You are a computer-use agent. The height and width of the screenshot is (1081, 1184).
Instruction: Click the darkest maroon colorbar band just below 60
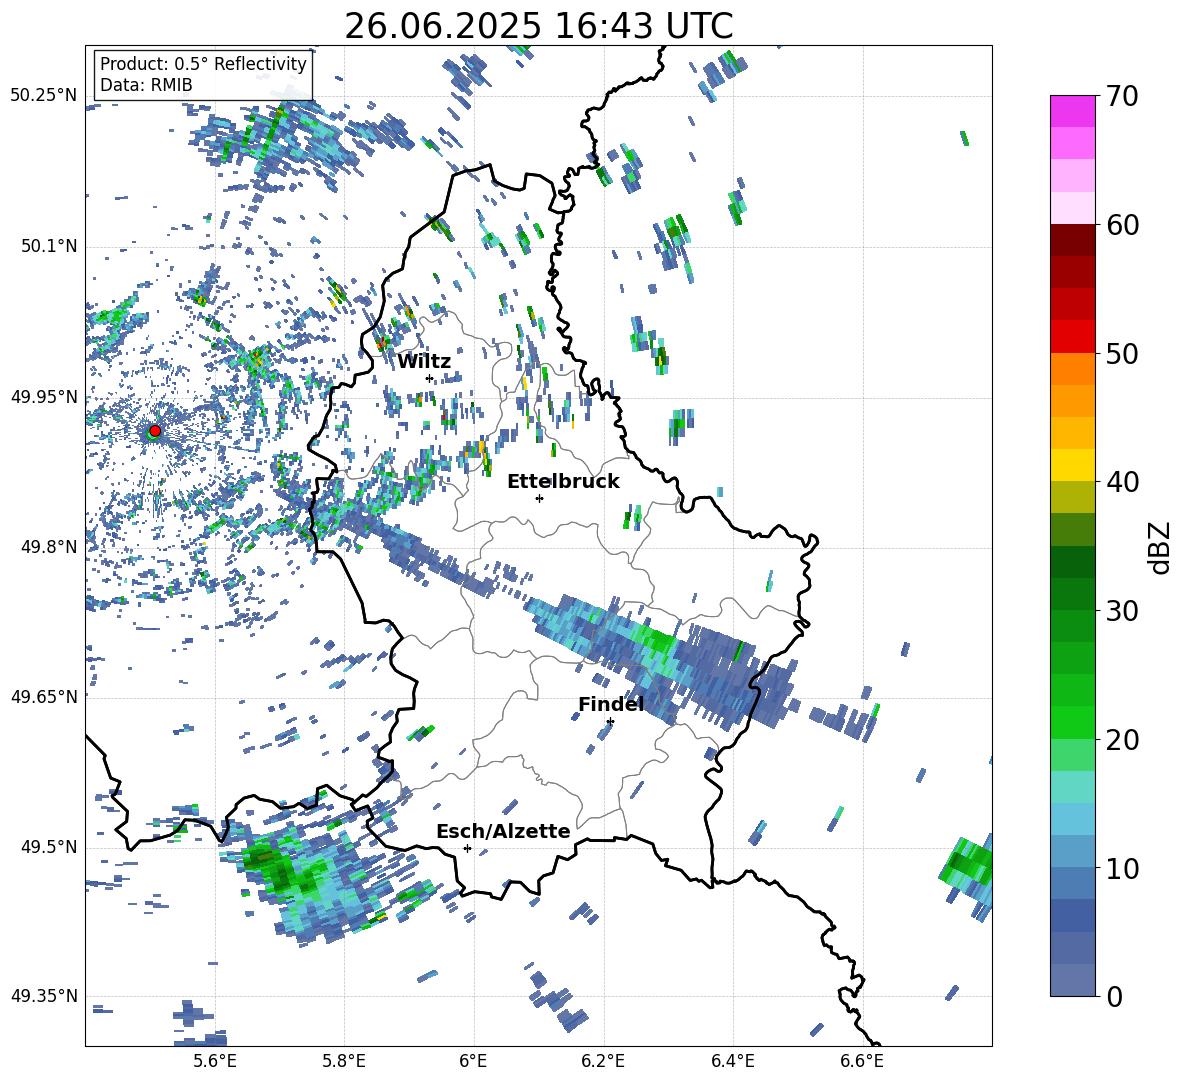click(x=1072, y=240)
